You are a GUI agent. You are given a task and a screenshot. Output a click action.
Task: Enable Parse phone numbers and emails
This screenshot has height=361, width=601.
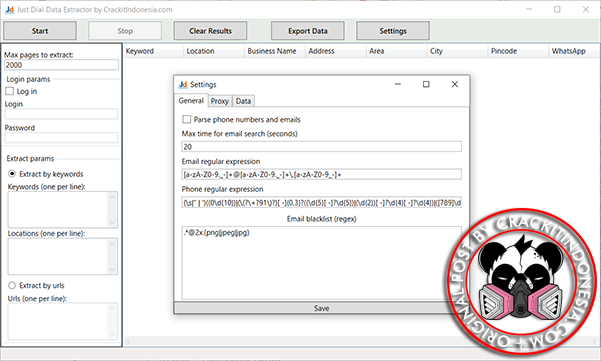point(187,119)
